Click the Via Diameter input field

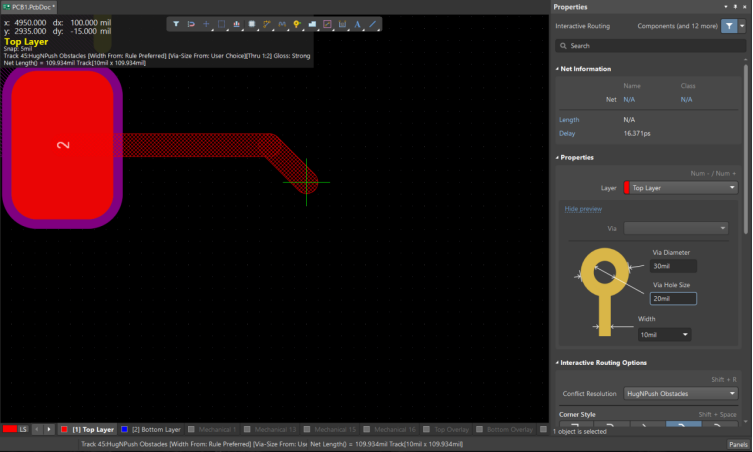673,266
